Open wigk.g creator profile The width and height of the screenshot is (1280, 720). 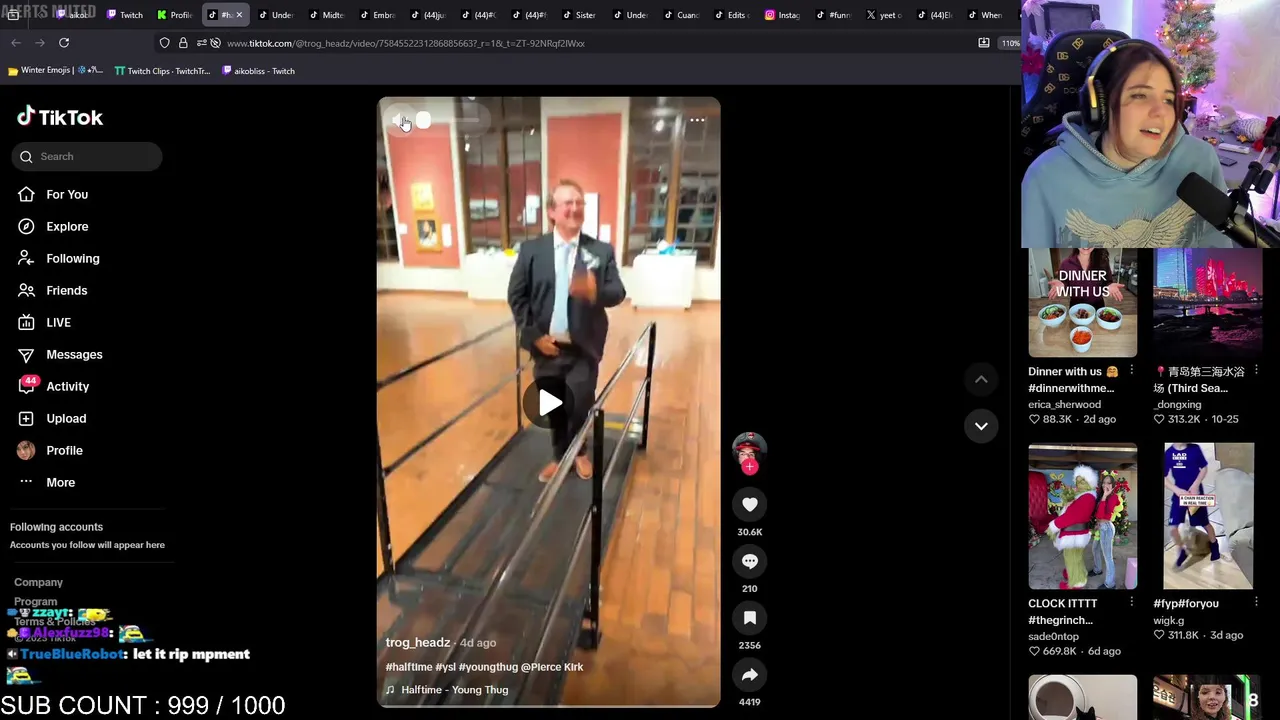(x=1168, y=620)
